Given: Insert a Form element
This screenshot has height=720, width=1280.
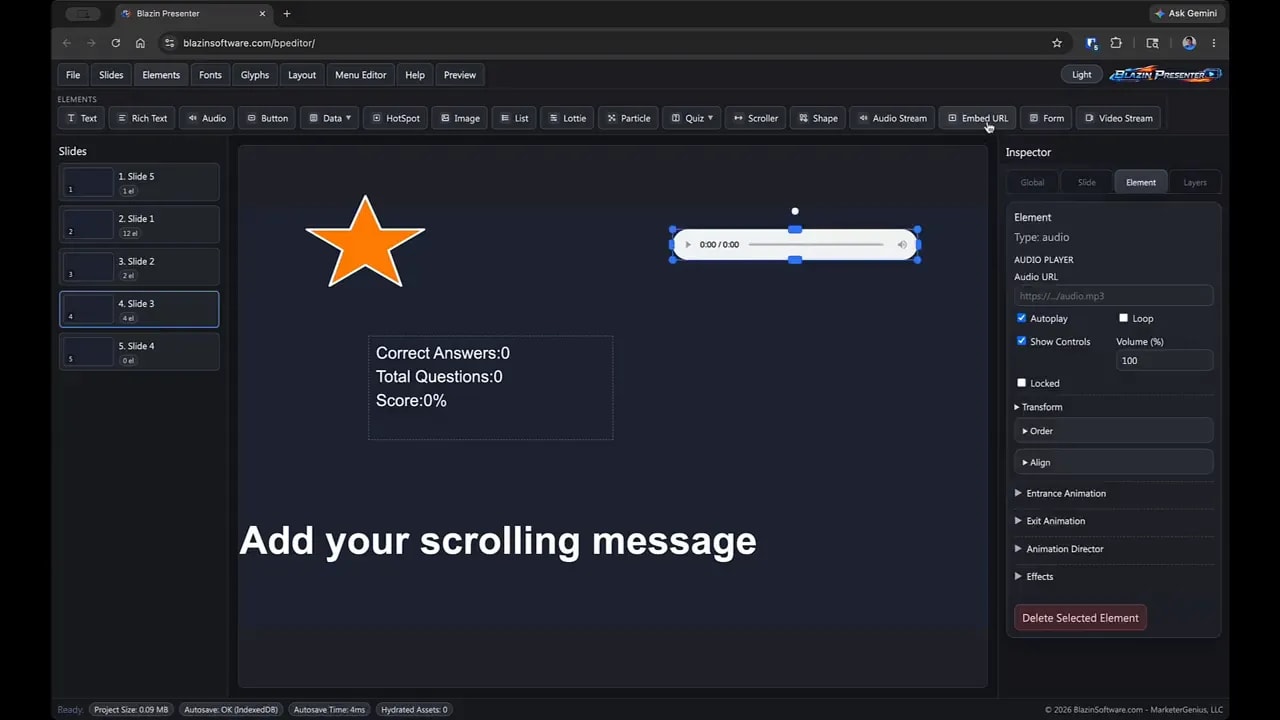Looking at the screenshot, I should click(x=1046, y=118).
